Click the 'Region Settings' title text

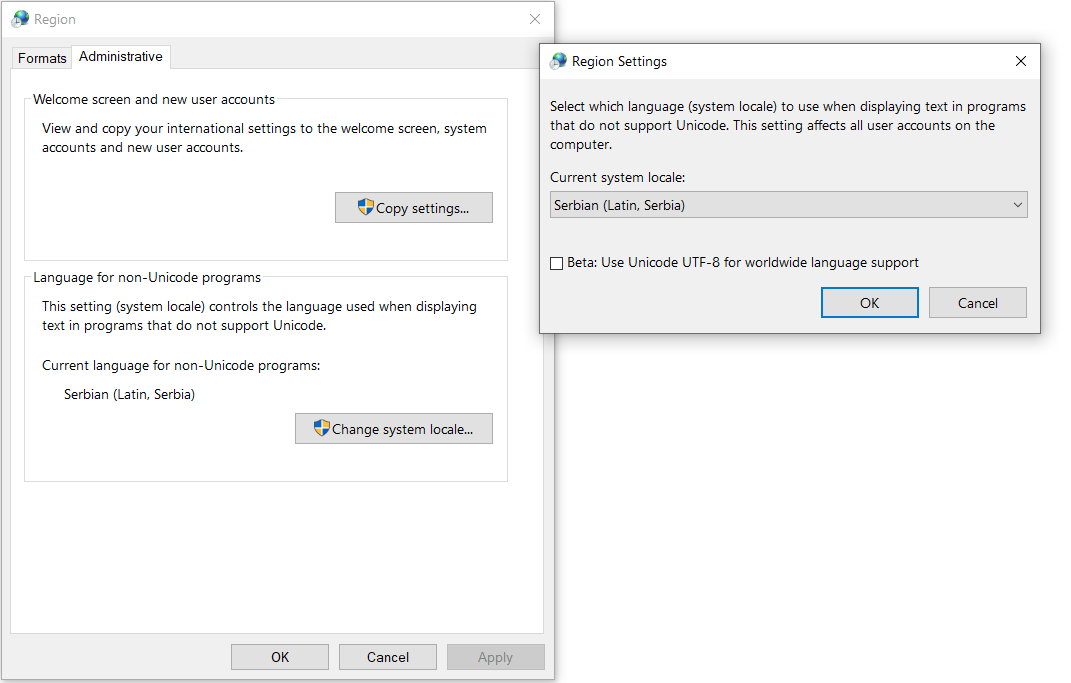619,61
